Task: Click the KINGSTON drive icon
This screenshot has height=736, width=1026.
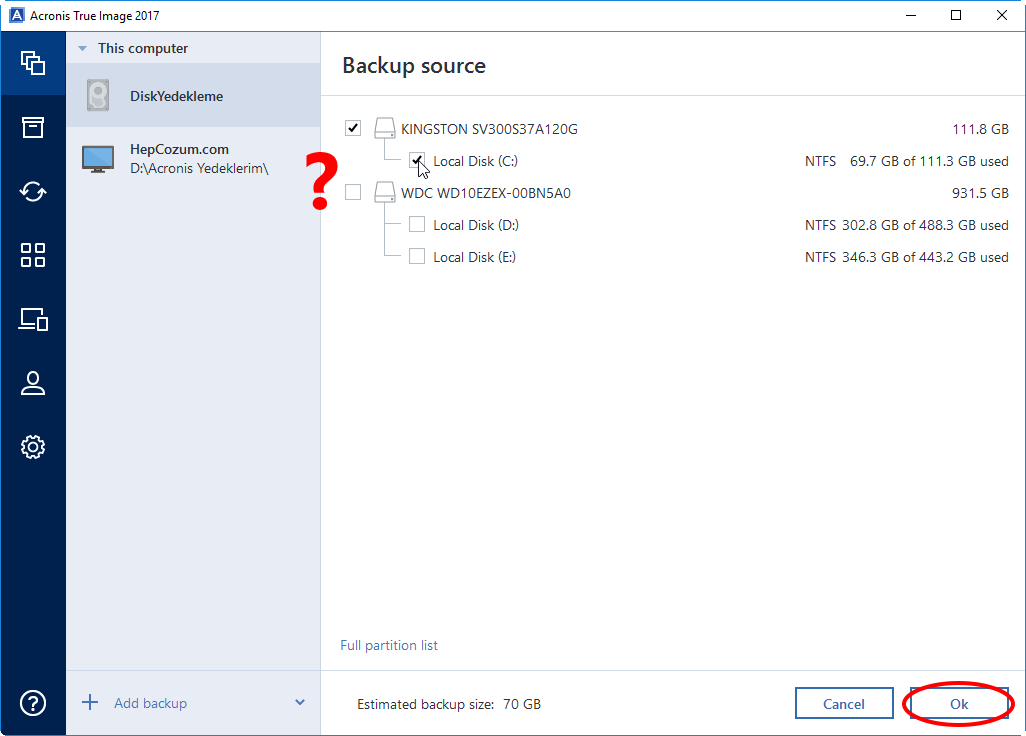Action: [385, 128]
